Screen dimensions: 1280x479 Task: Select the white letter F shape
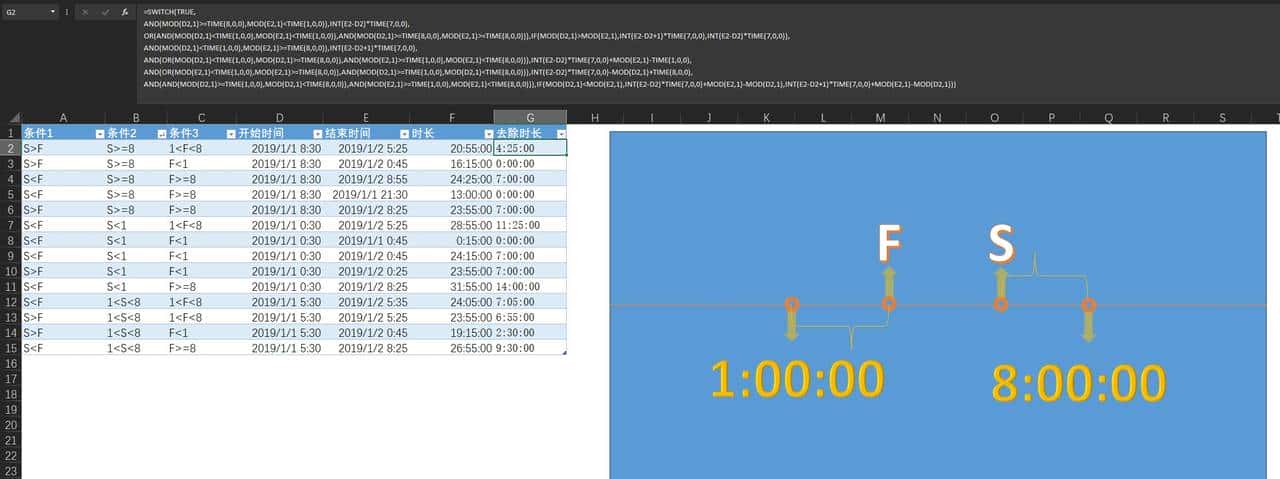point(889,244)
